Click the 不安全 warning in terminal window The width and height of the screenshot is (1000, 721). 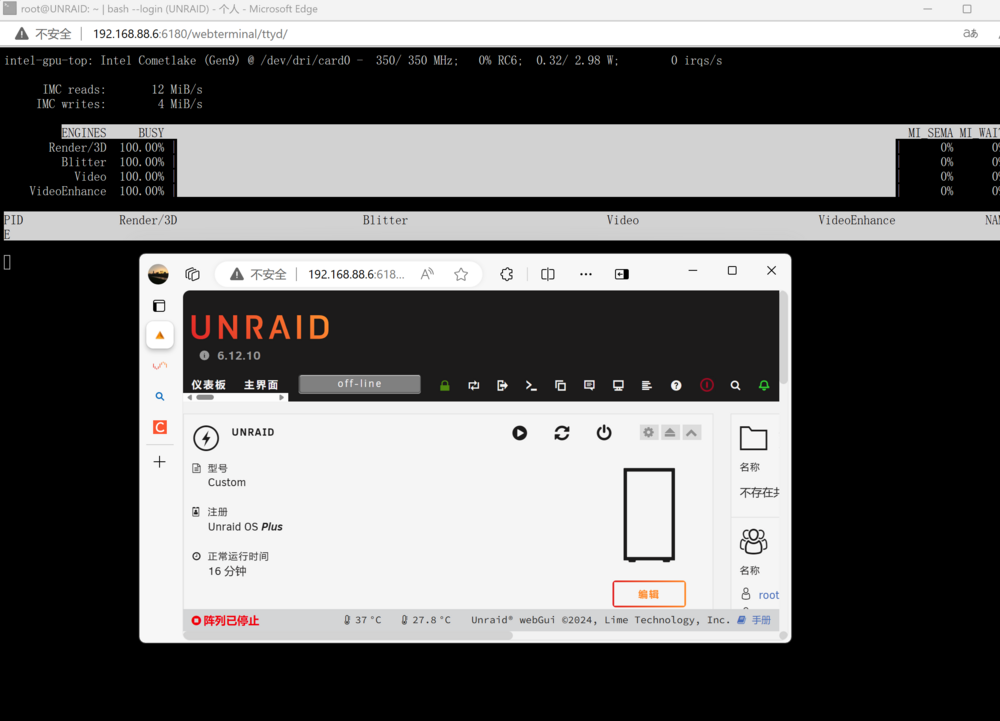tap(43, 34)
